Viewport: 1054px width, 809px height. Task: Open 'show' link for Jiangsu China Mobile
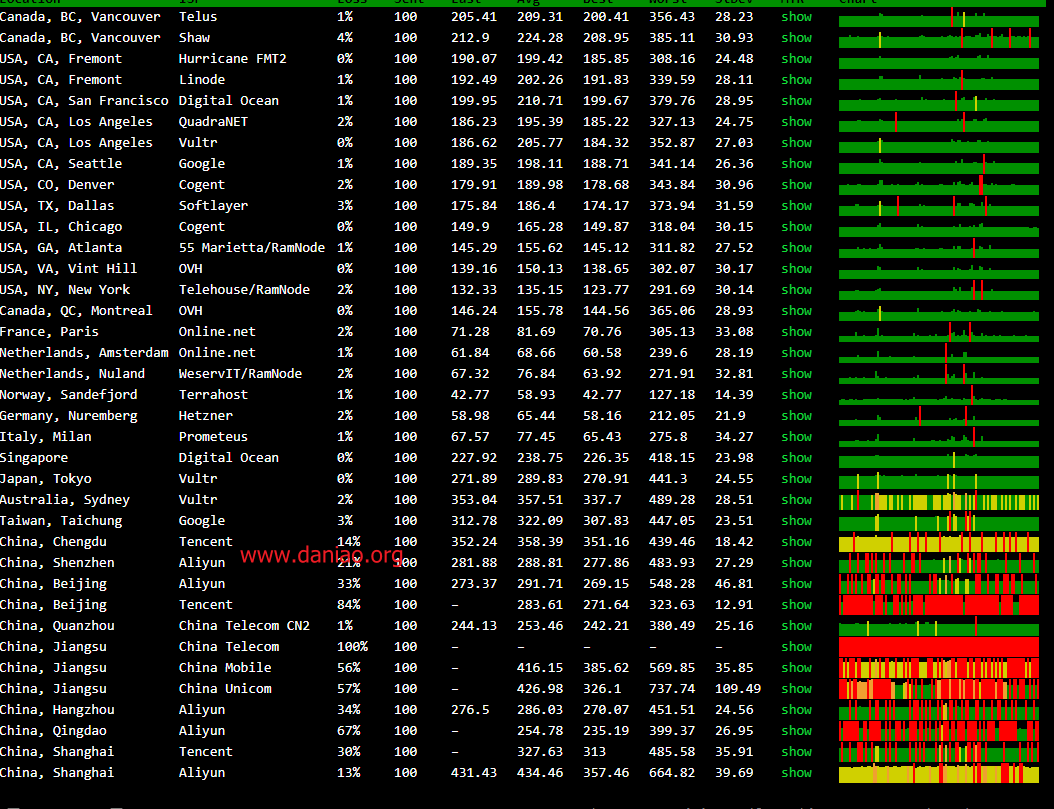797,667
